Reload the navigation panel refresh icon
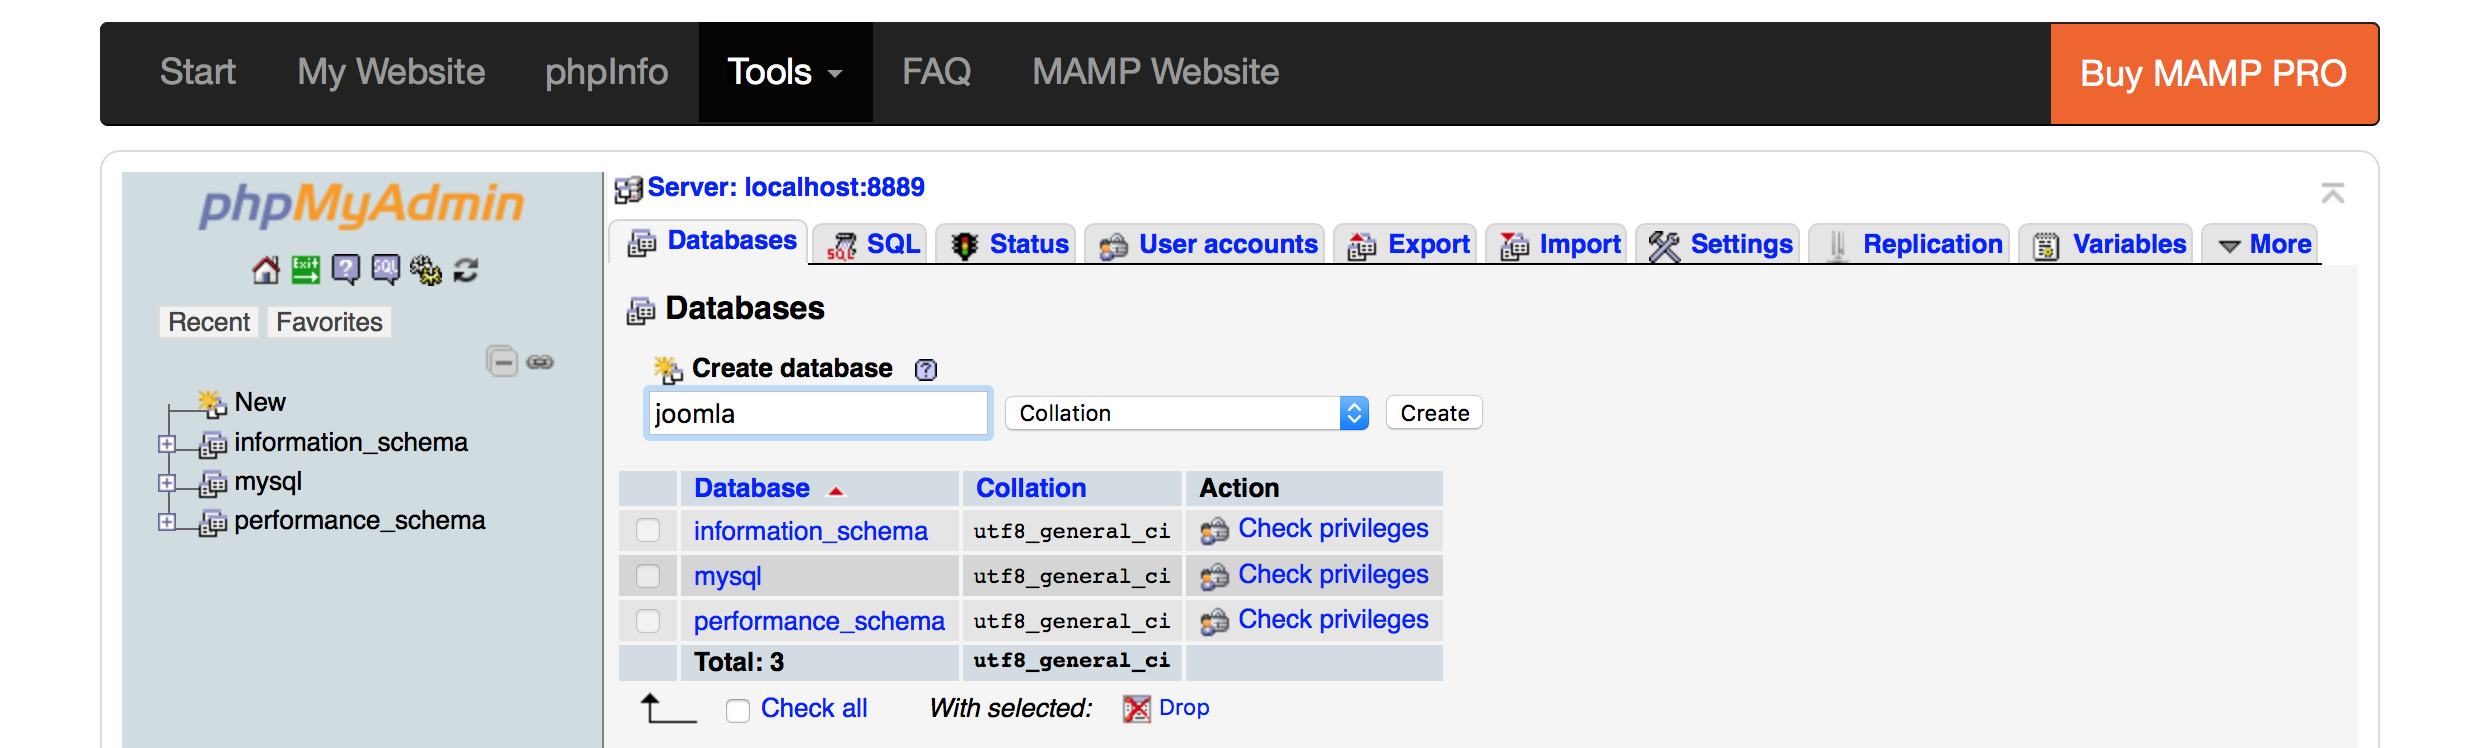This screenshot has width=2484, height=748. click(466, 270)
